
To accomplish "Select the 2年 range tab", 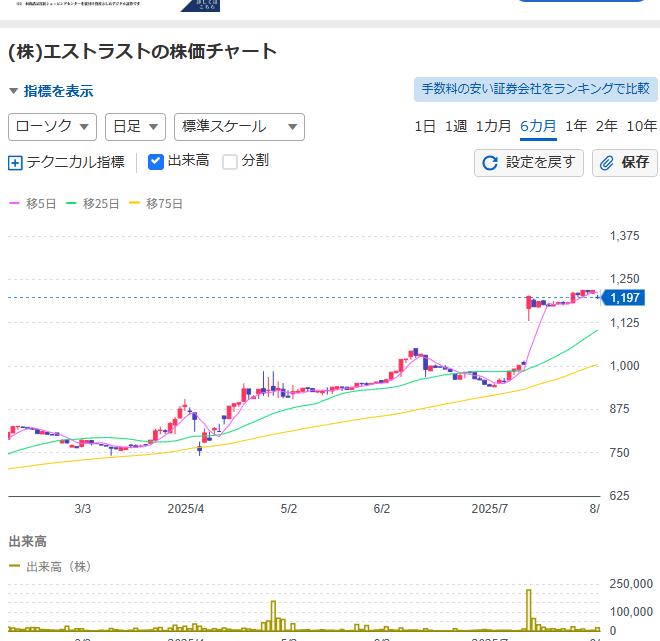I will 607,126.
